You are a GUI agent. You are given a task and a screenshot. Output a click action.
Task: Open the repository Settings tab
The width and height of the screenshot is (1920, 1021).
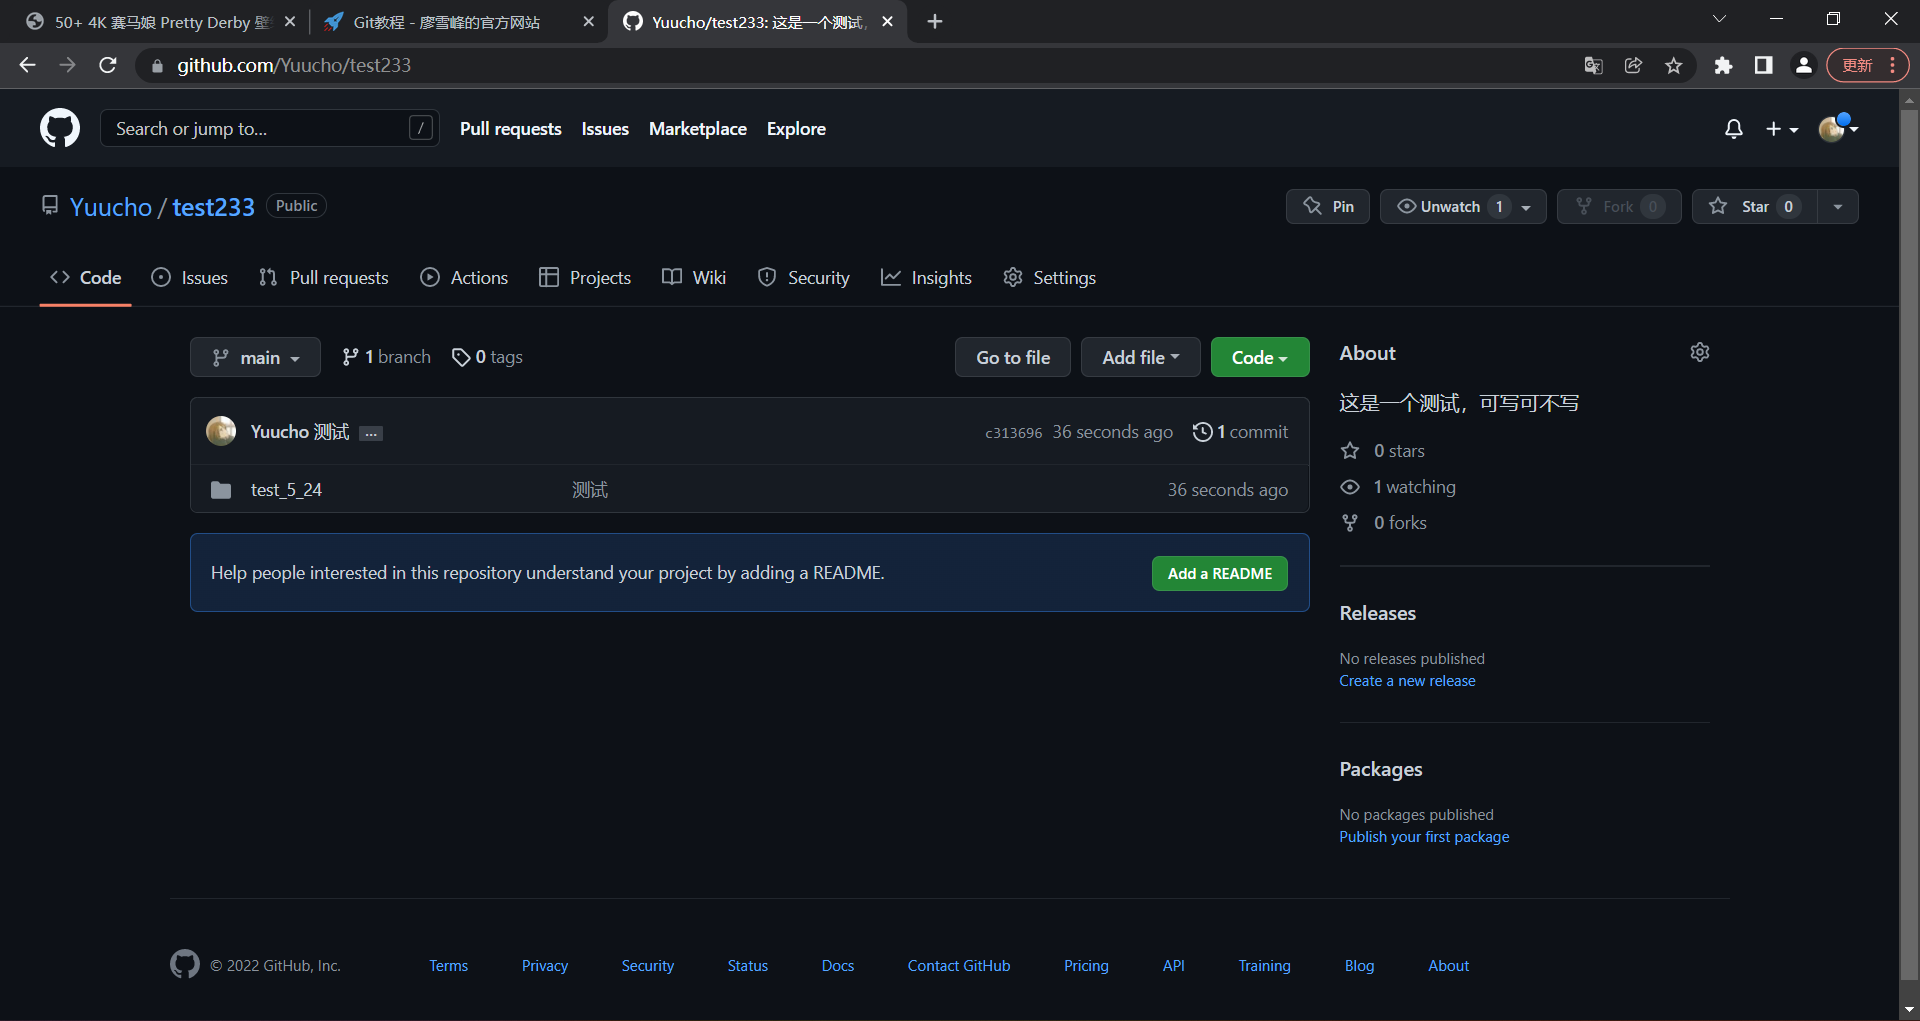click(1049, 278)
